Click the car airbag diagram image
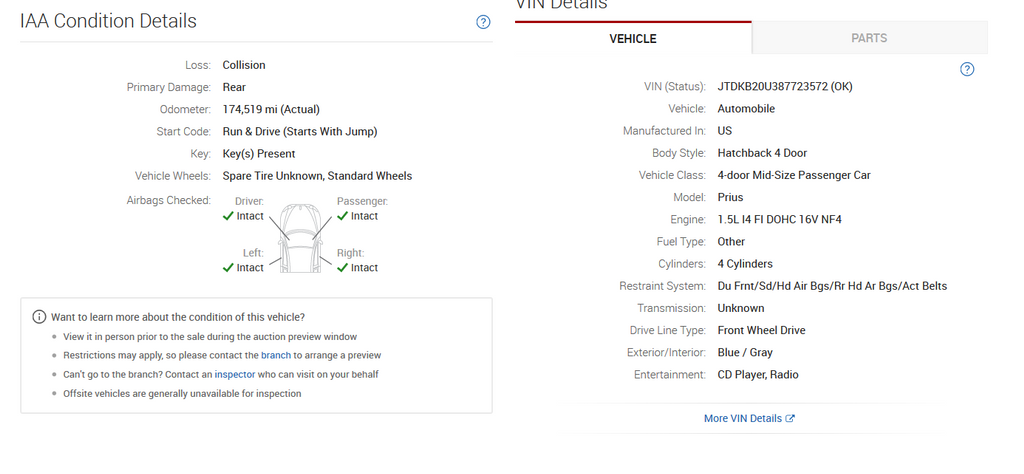The image size is (1024, 474). point(300,238)
